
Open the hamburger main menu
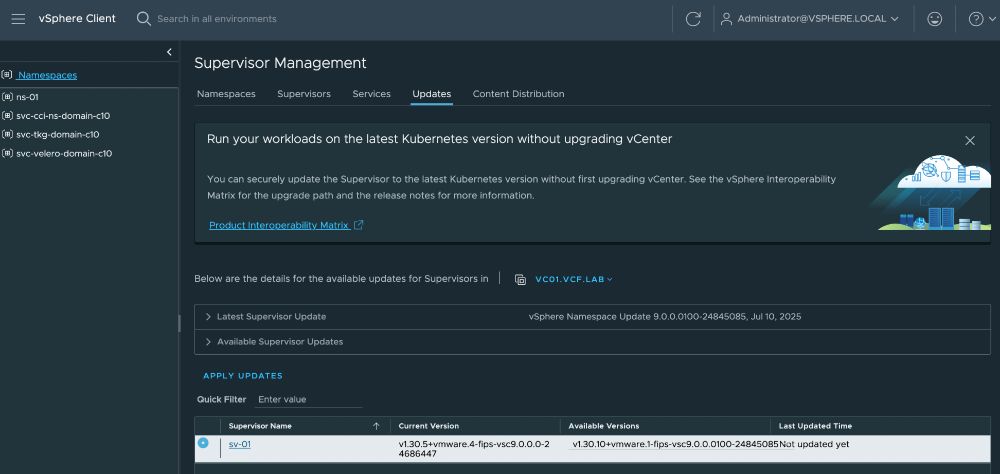pos(18,19)
